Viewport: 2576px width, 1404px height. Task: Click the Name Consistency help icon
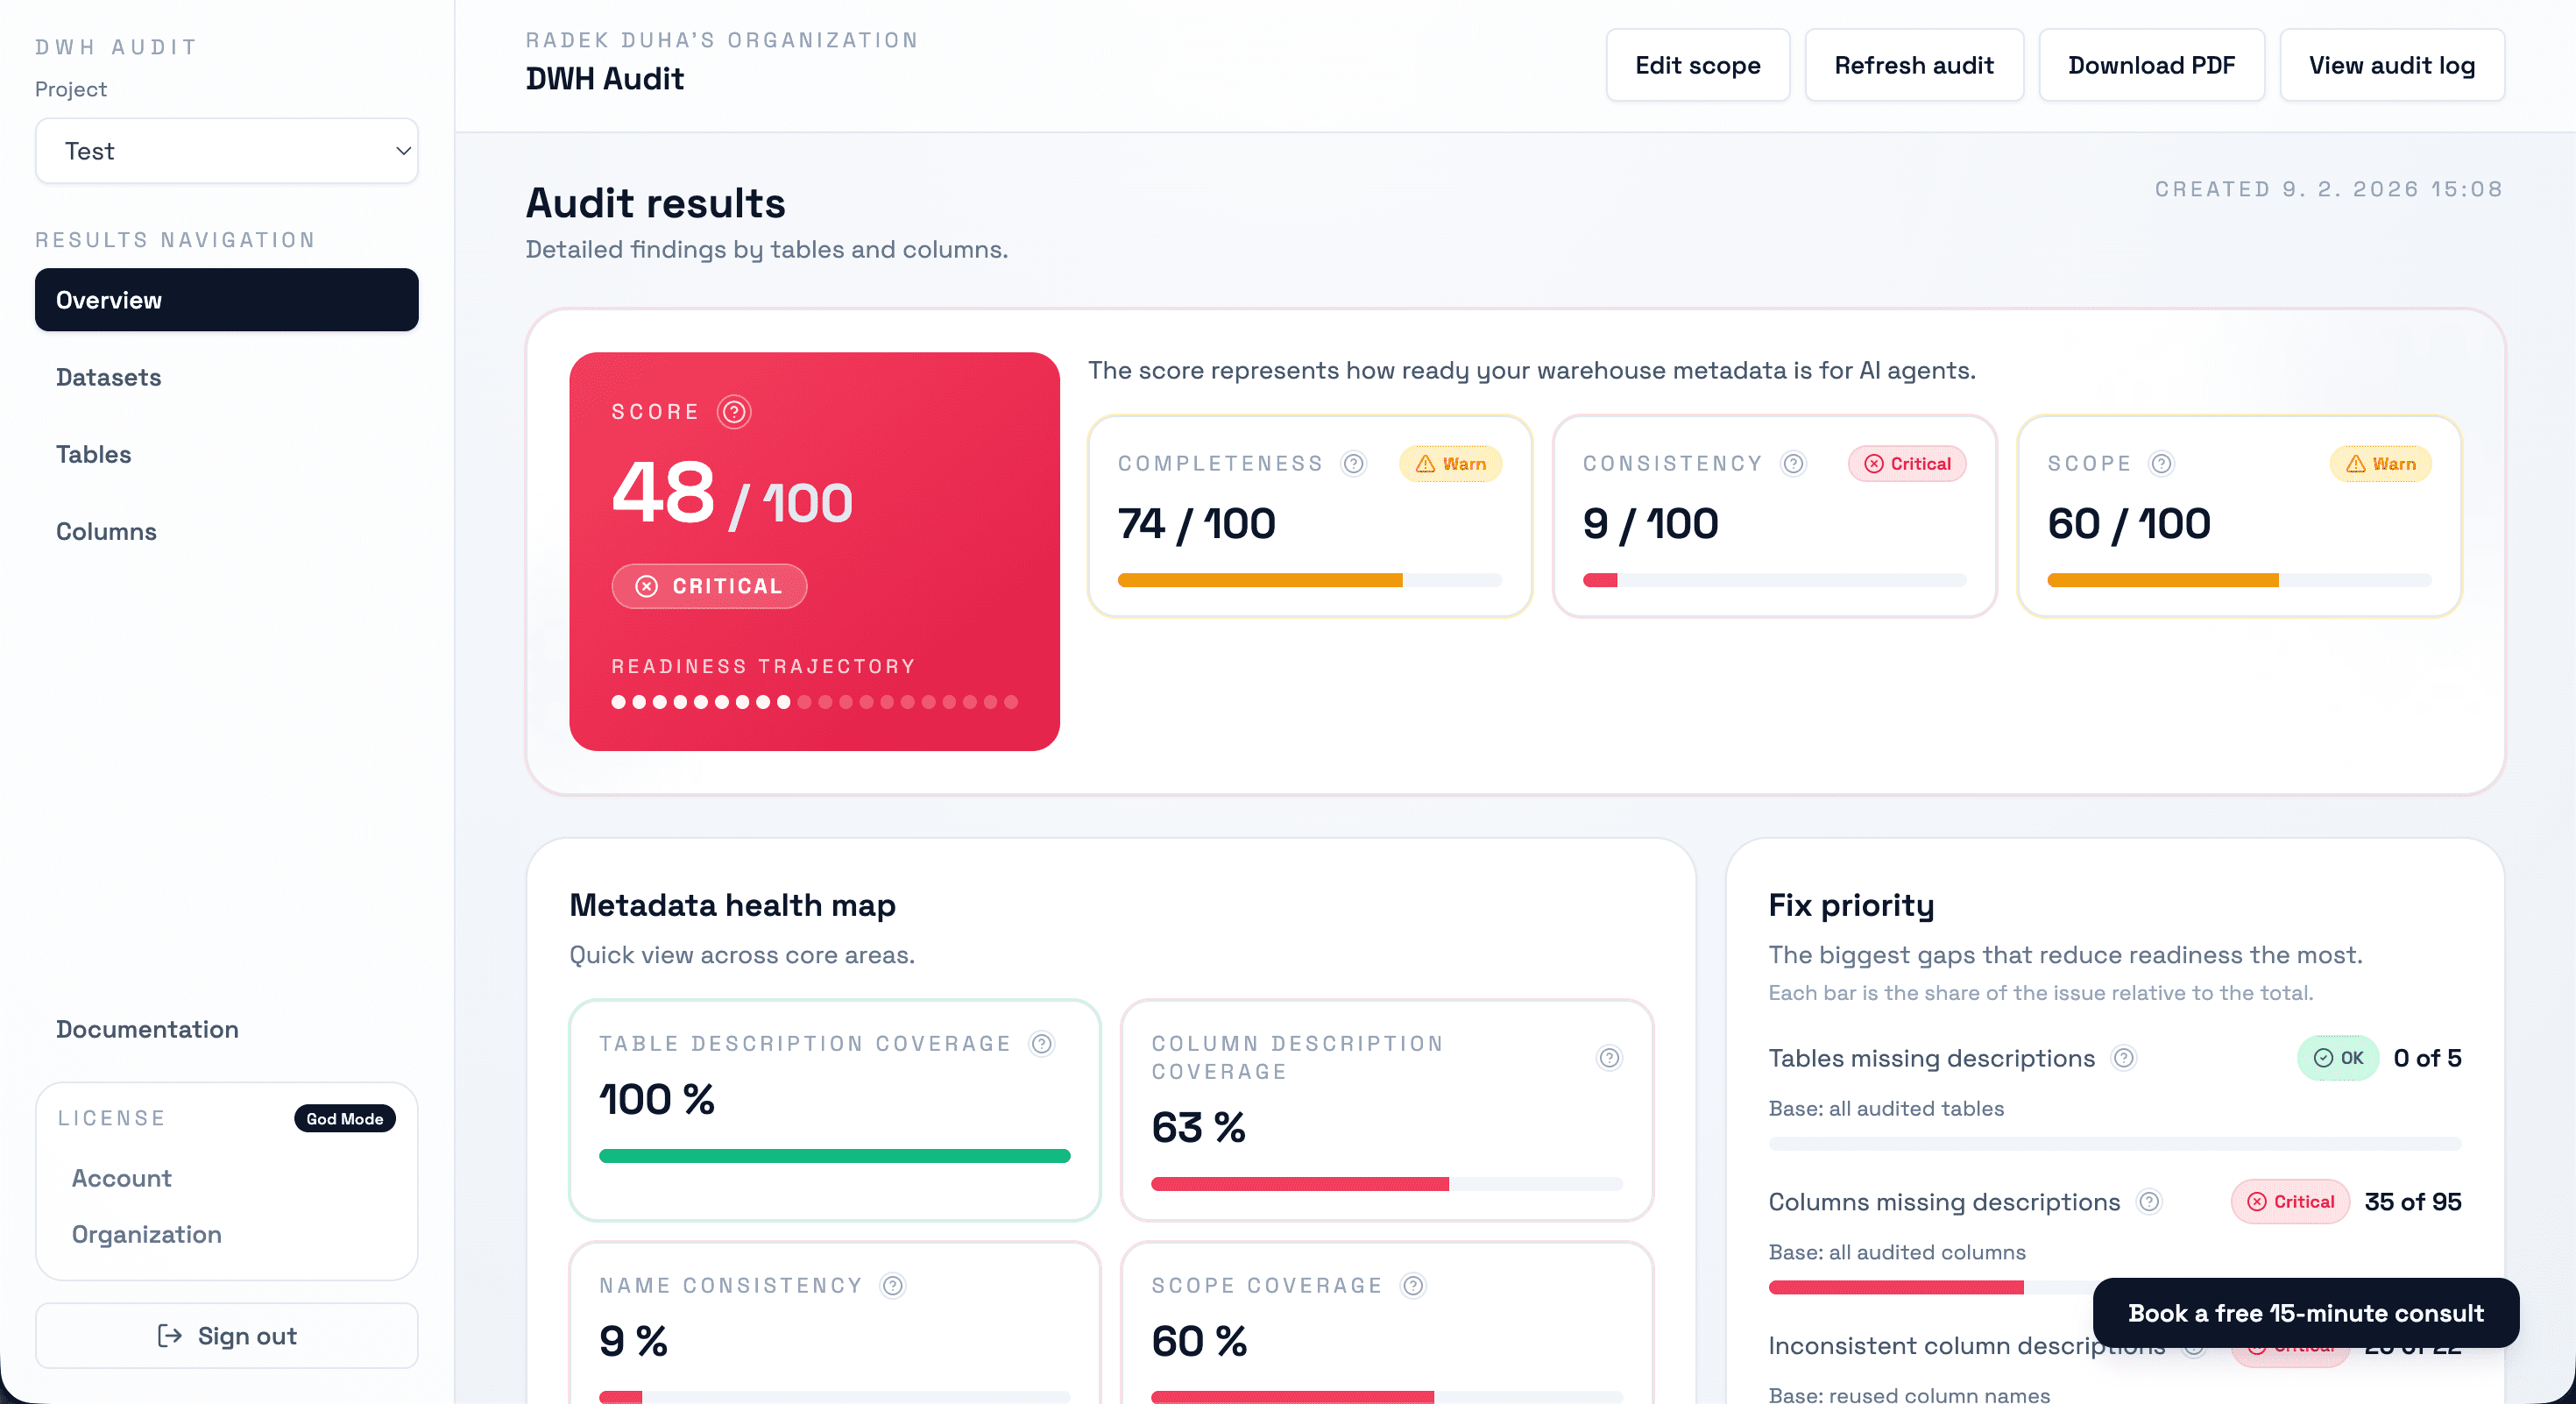click(x=892, y=1286)
